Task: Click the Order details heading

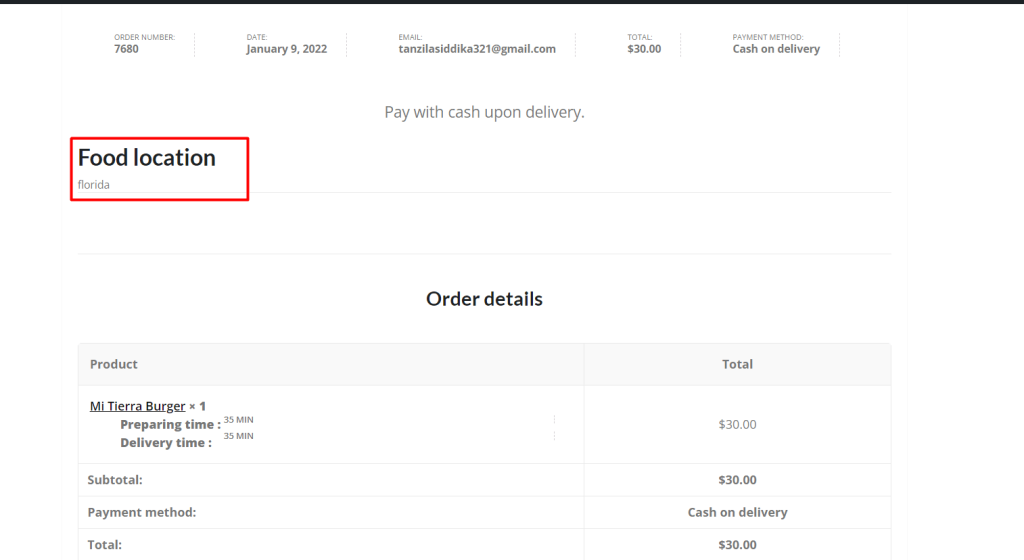Action: click(484, 299)
